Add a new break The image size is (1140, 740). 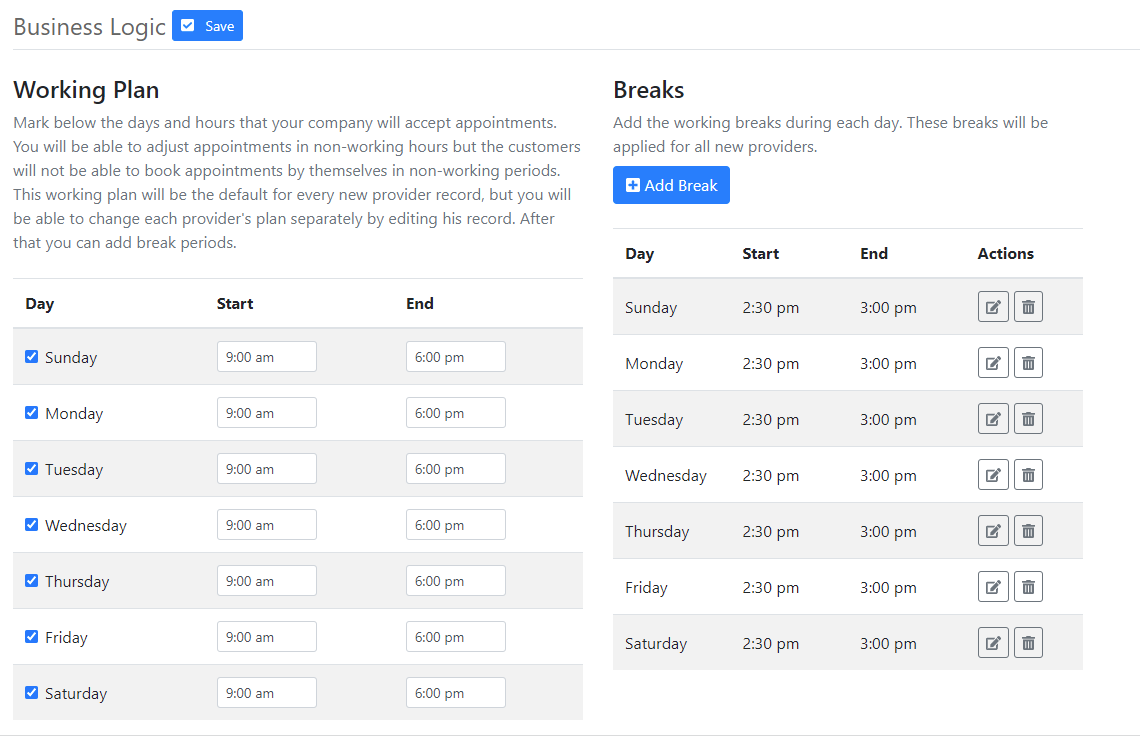click(x=671, y=185)
